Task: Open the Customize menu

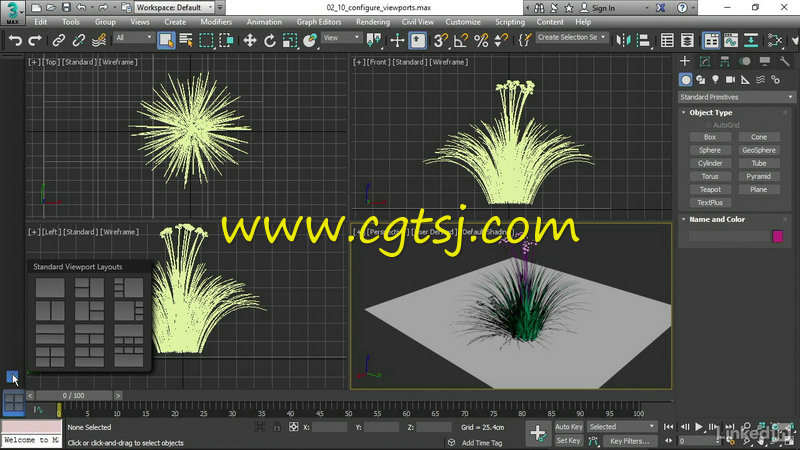Action: point(463,22)
